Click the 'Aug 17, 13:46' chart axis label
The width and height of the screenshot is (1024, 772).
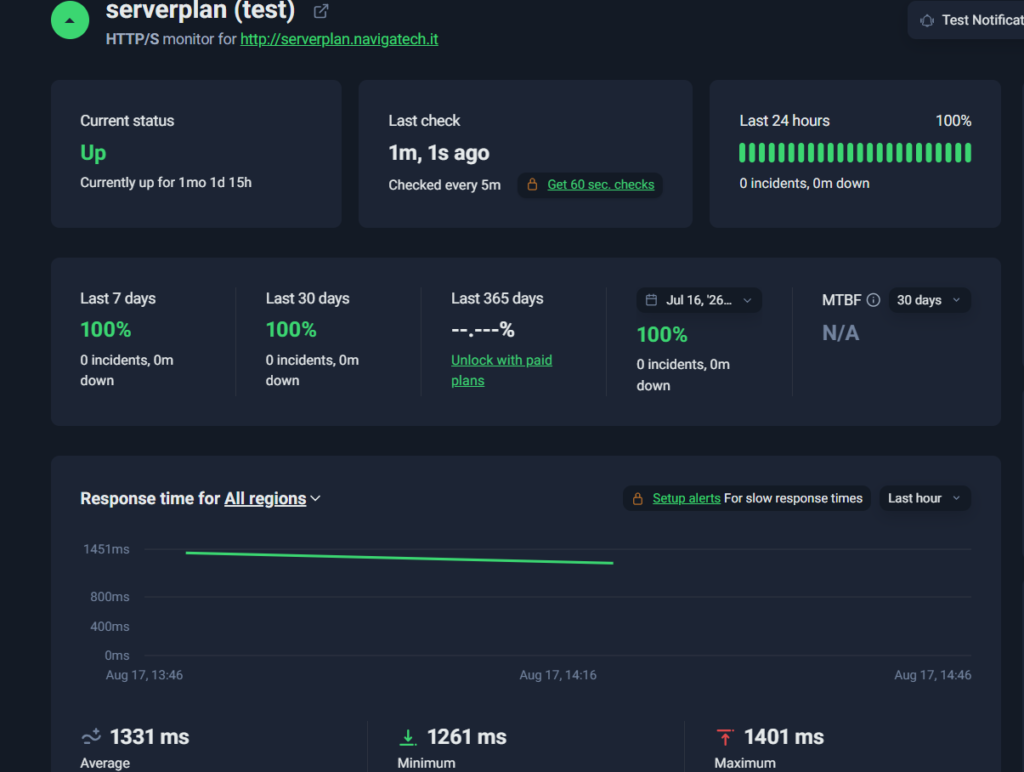click(144, 675)
